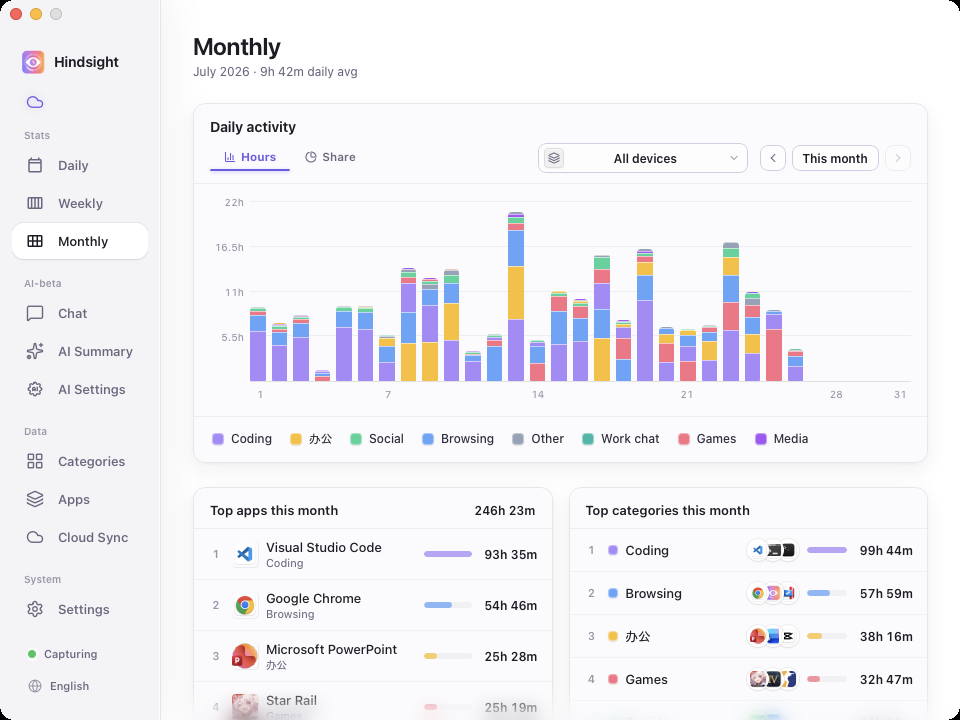Click app icons cluster in Browsing category row
Screen dimensions: 960x720
[x=773, y=593]
